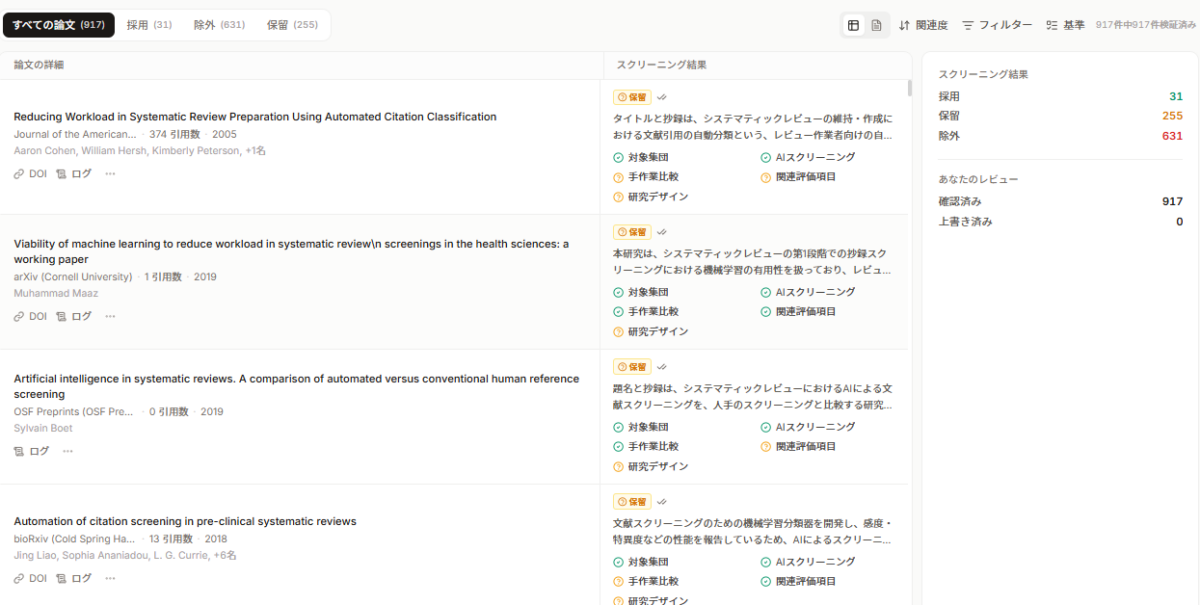Click double-check verified icon on Automation of citation row

(x=662, y=502)
